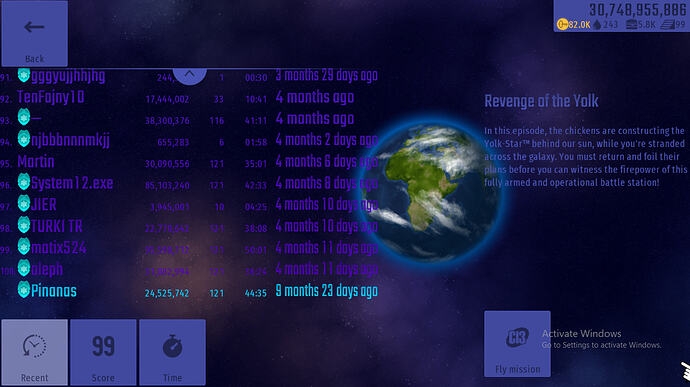Image resolution: width=690 pixels, height=387 pixels.
Task: Select player name njbbbnnnmkjj
Action: [x=70, y=140]
